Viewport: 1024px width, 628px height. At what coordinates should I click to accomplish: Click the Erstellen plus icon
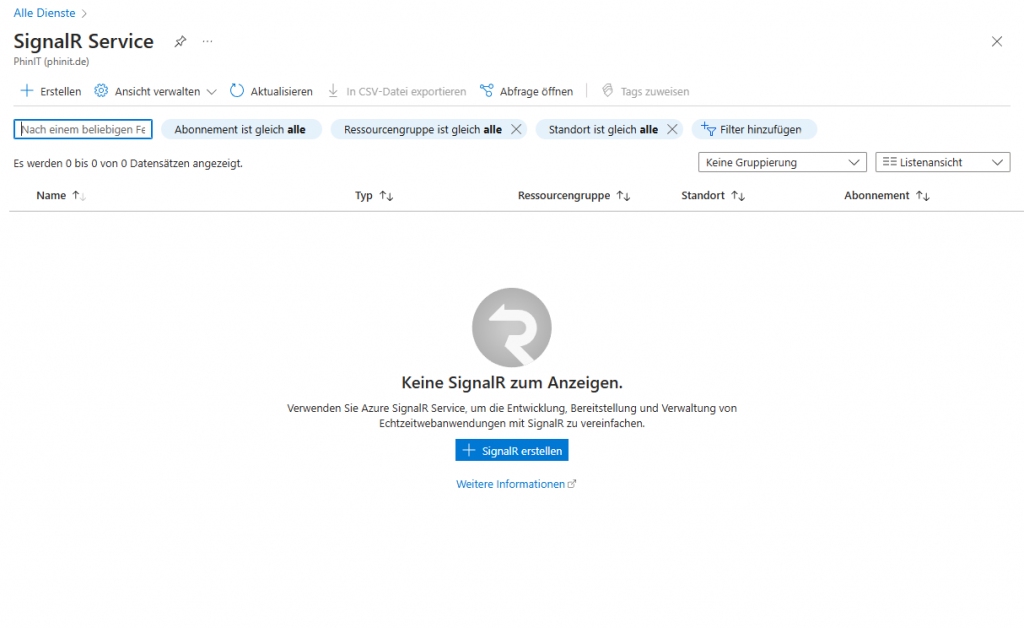coord(24,91)
